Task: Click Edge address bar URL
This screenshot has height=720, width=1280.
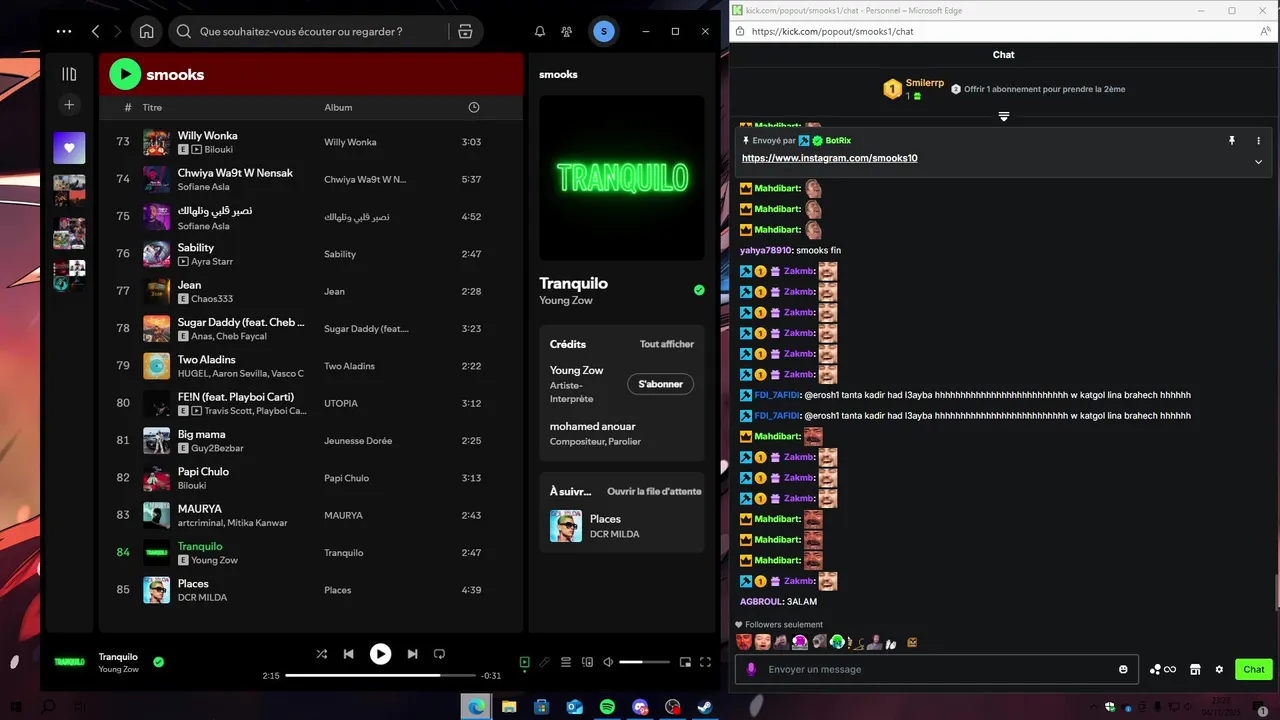Action: (x=832, y=31)
